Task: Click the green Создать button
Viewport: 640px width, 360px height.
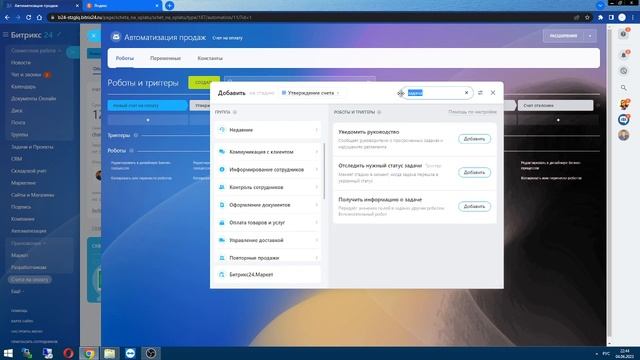Action: (x=204, y=82)
